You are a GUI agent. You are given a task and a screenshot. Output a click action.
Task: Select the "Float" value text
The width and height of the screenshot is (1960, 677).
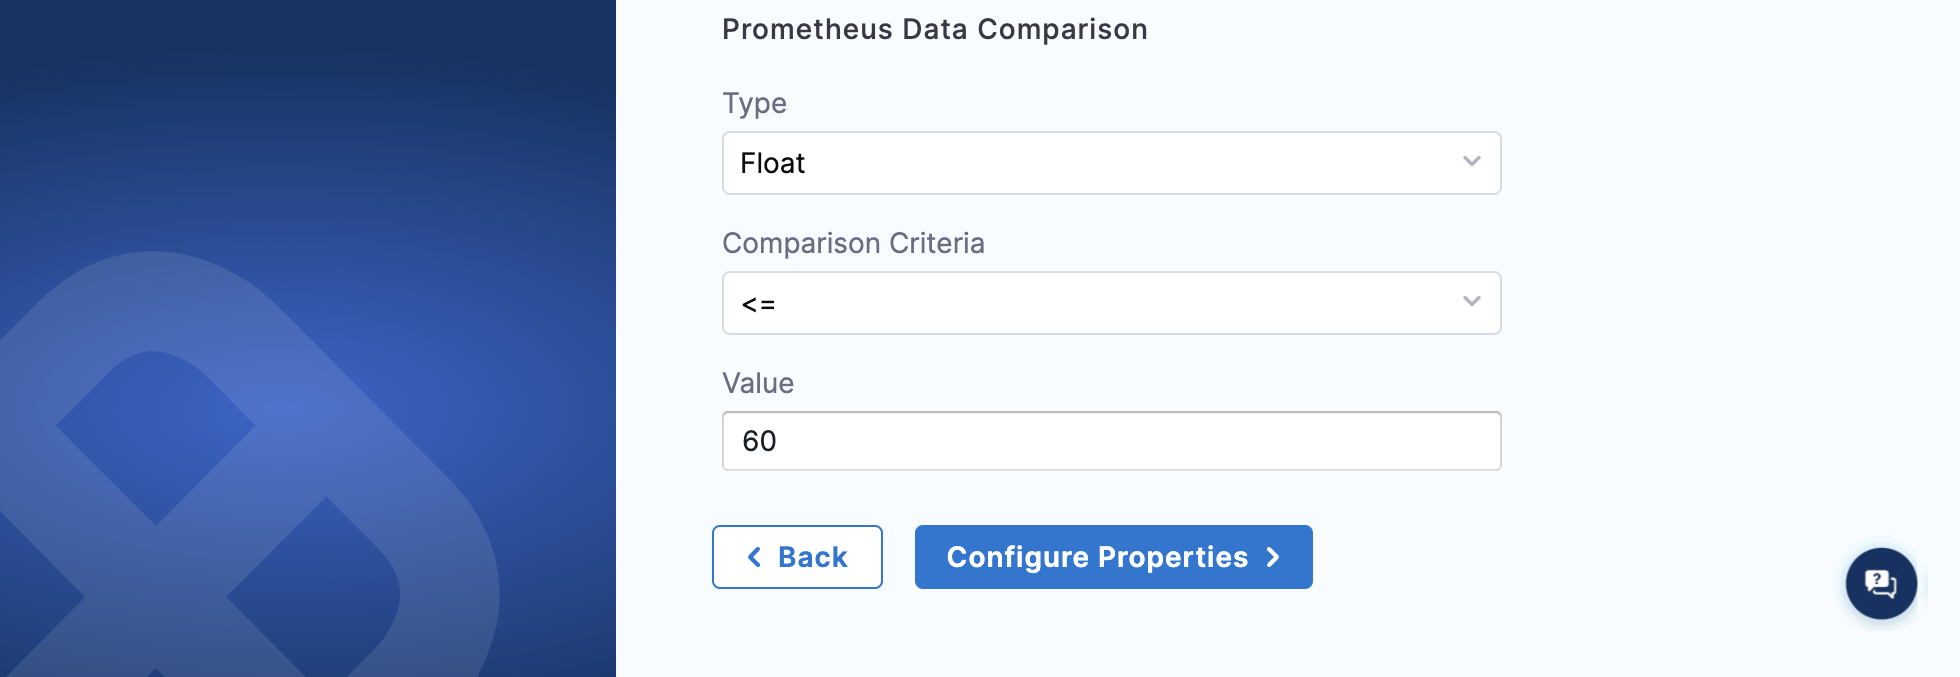point(772,163)
